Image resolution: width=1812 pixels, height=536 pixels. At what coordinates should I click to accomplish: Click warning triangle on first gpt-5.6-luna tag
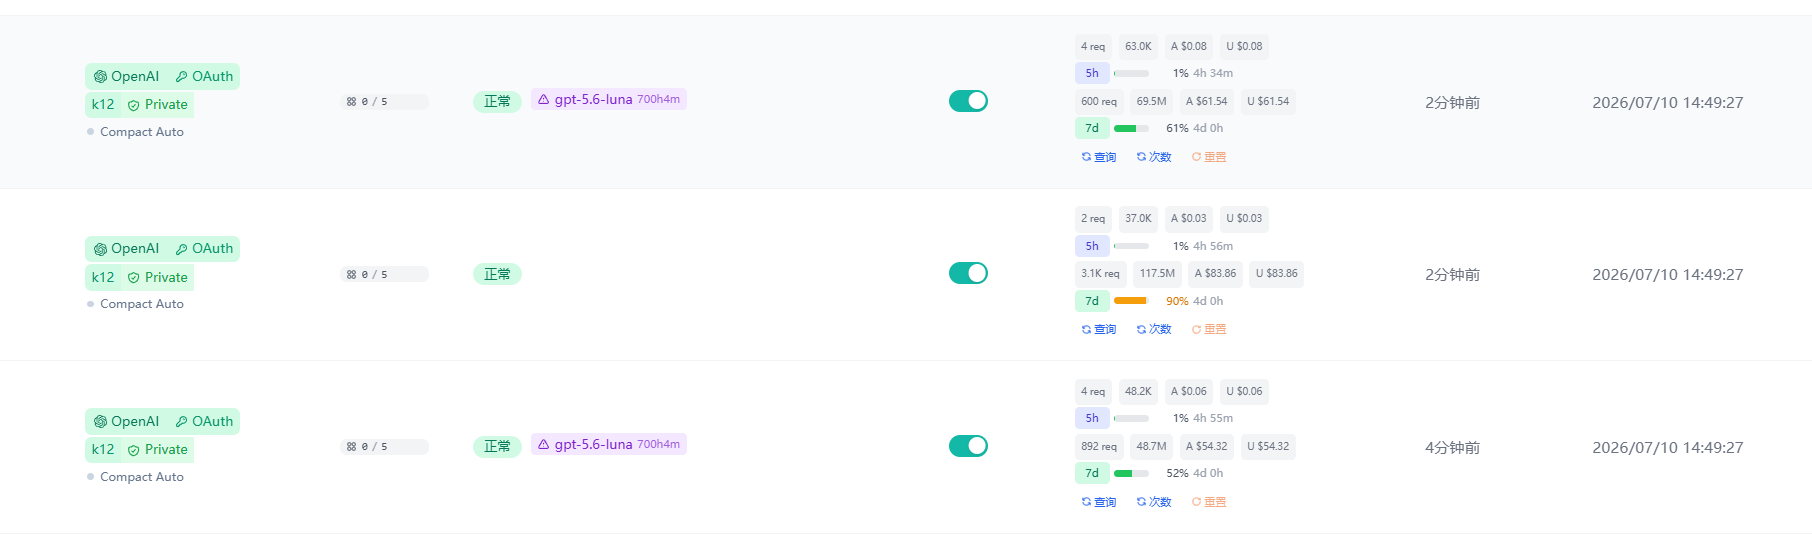[544, 99]
